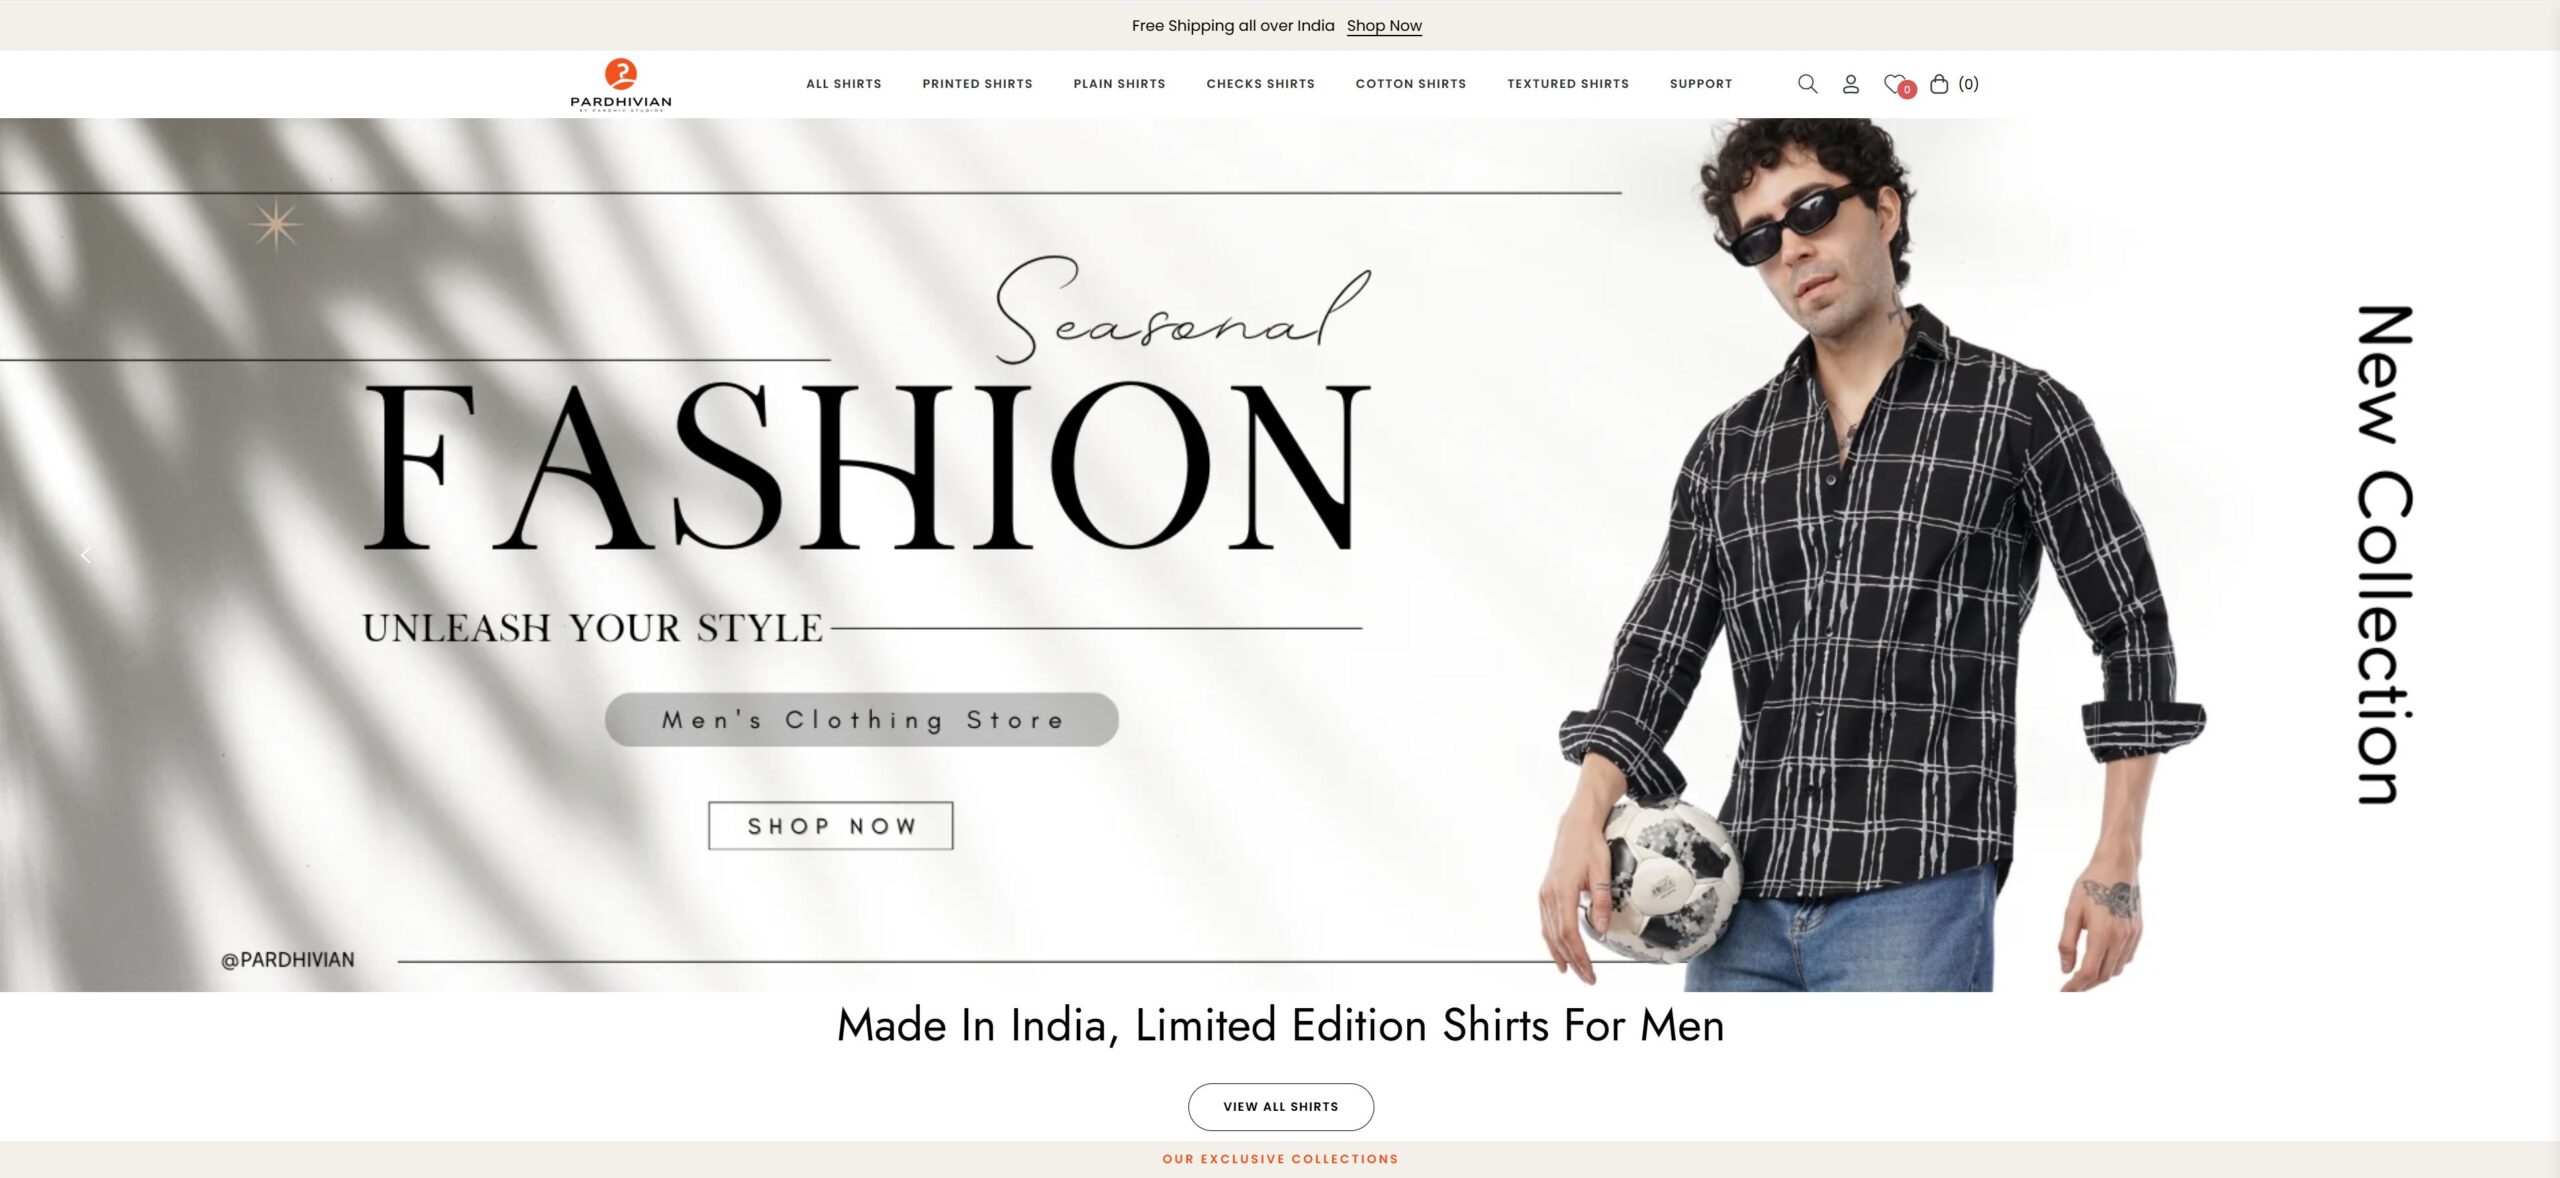Open the Support menu item

tap(1701, 84)
